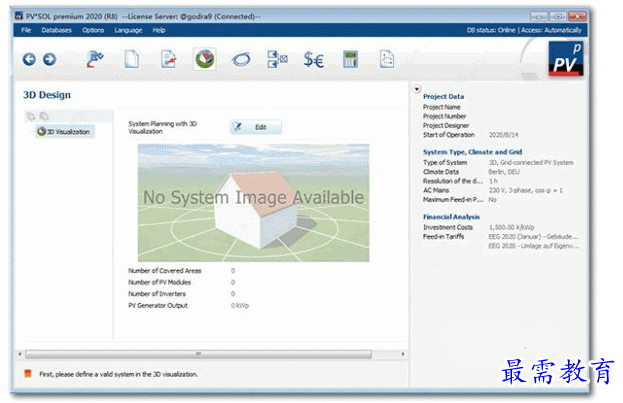Minimize the PV*SOL window
This screenshot has width=623, height=403.
(x=539, y=16)
